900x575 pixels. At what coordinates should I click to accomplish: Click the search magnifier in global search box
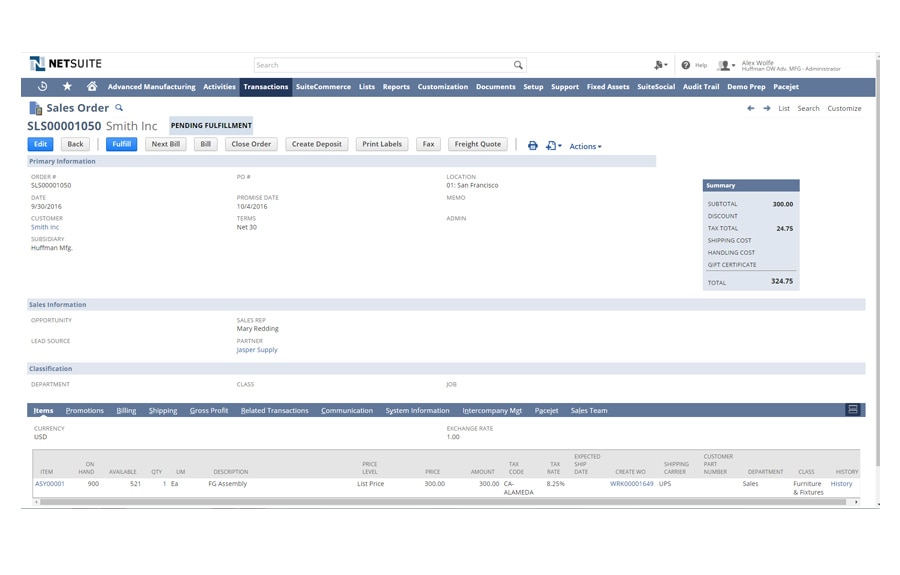pos(518,65)
